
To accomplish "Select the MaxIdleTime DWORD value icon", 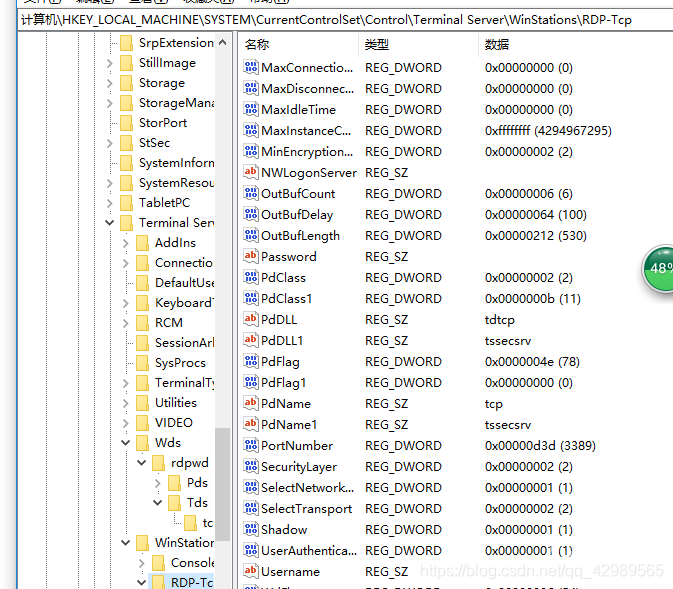I will [251, 109].
